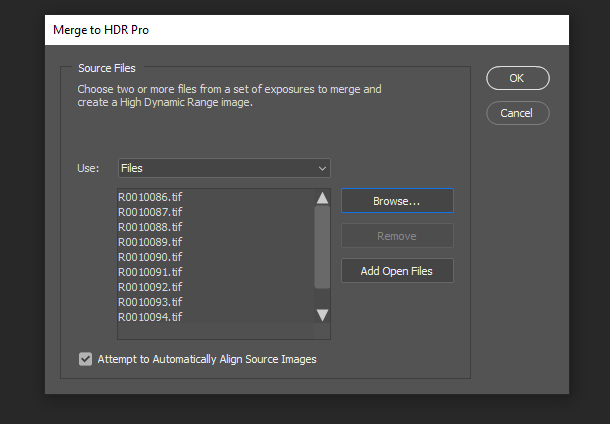Screen dimensions: 610x424
Task: Toggle Attempt to Automatically Align Source Images
Action: (85, 359)
